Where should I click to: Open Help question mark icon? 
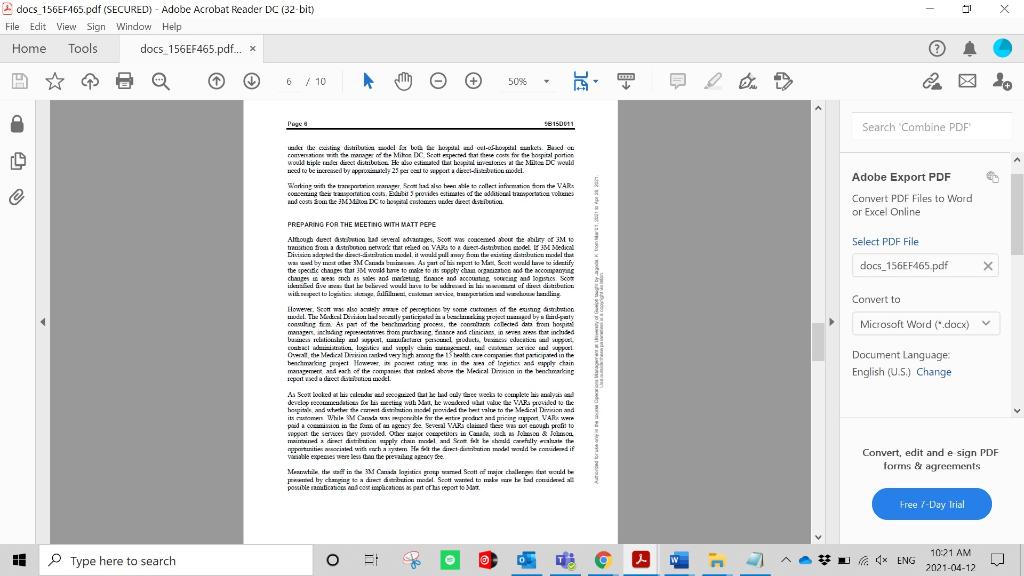point(936,48)
